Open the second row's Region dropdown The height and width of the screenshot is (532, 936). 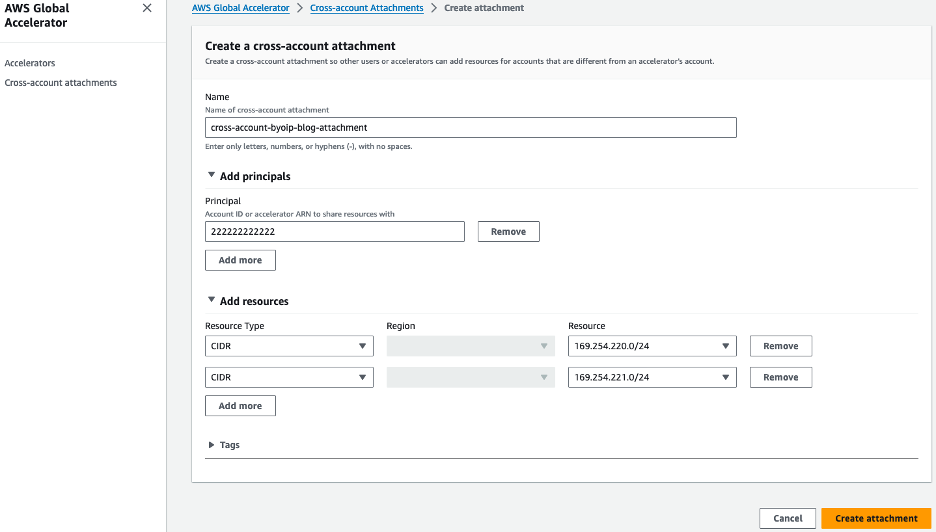470,377
